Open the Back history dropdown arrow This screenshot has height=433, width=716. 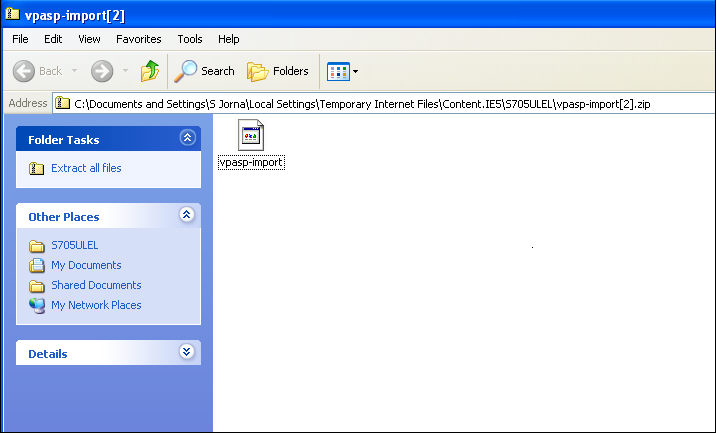pyautogui.click(x=74, y=71)
